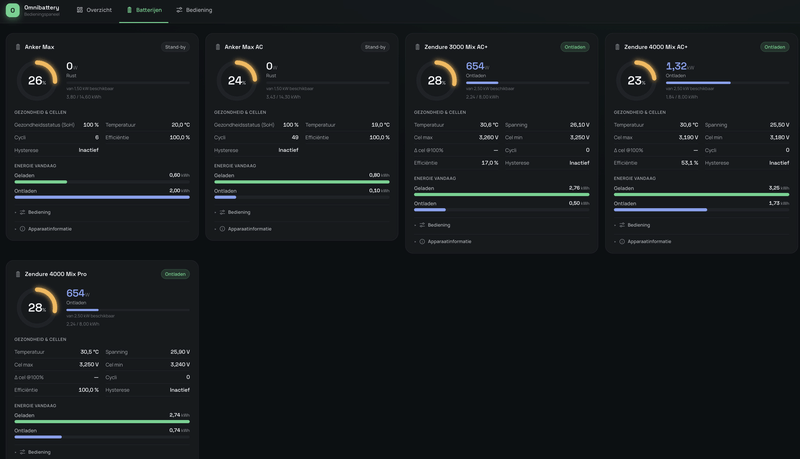Click the 26,10 V Spanning value
The height and width of the screenshot is (459, 800).
[x=580, y=125]
